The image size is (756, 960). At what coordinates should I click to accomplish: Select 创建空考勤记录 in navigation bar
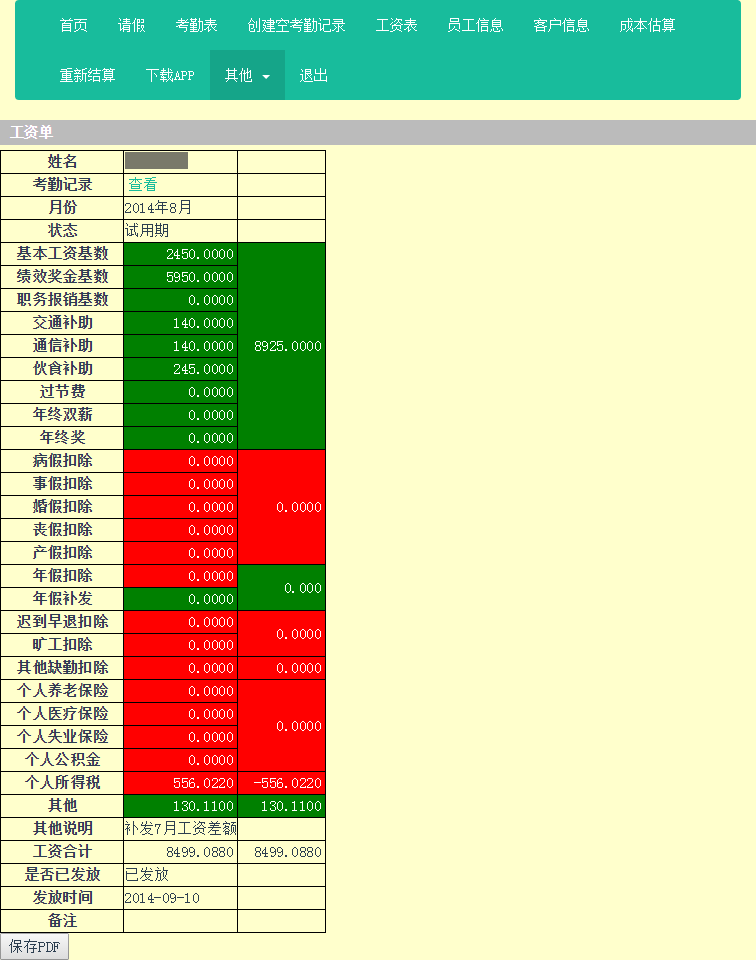[296, 25]
